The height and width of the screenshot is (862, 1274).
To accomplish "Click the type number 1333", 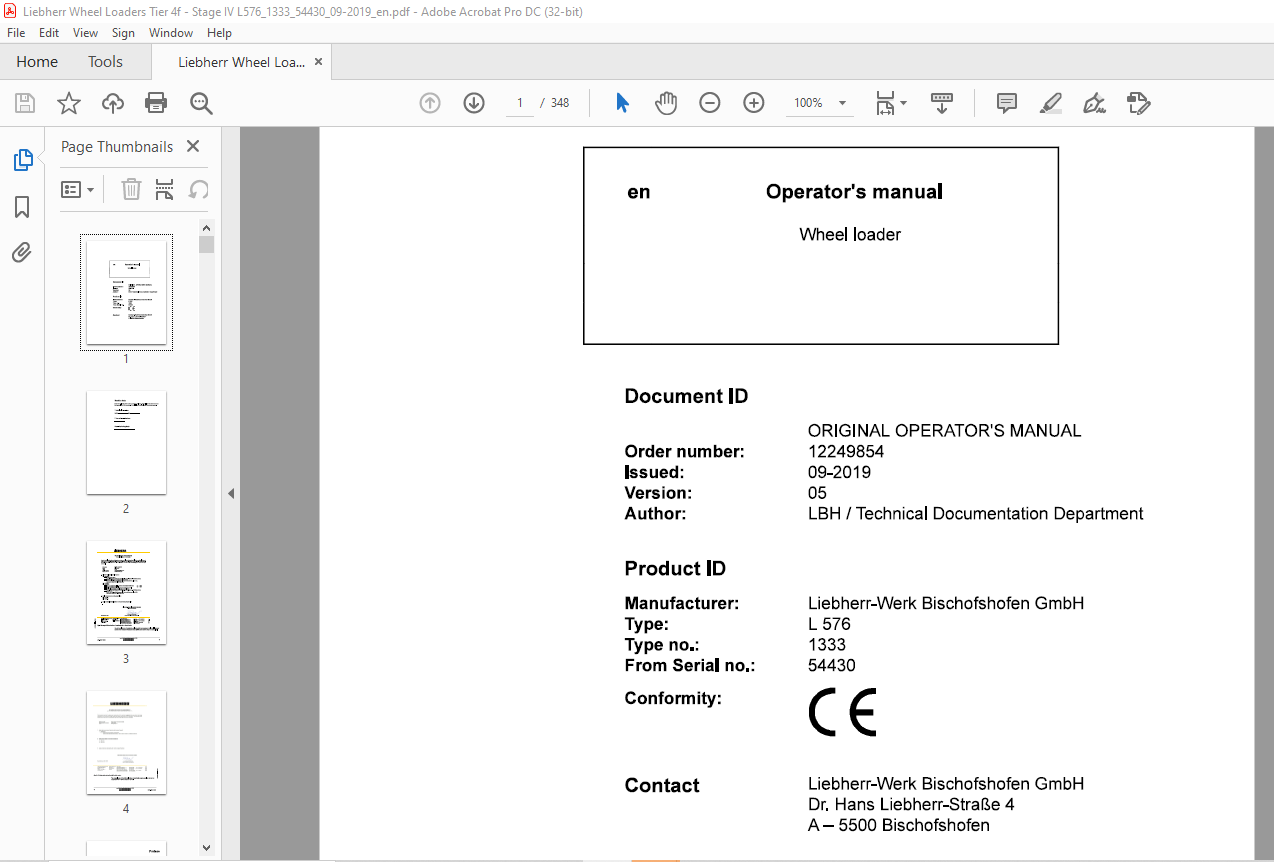I will coord(827,645).
